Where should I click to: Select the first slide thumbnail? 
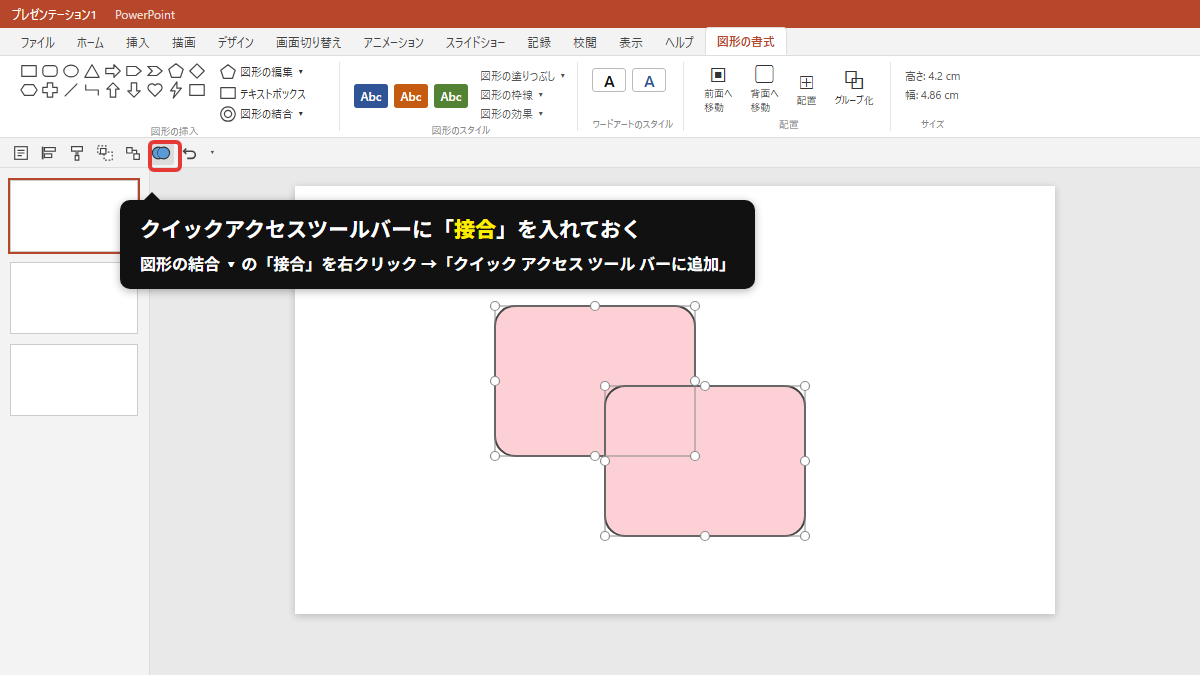pos(74,216)
